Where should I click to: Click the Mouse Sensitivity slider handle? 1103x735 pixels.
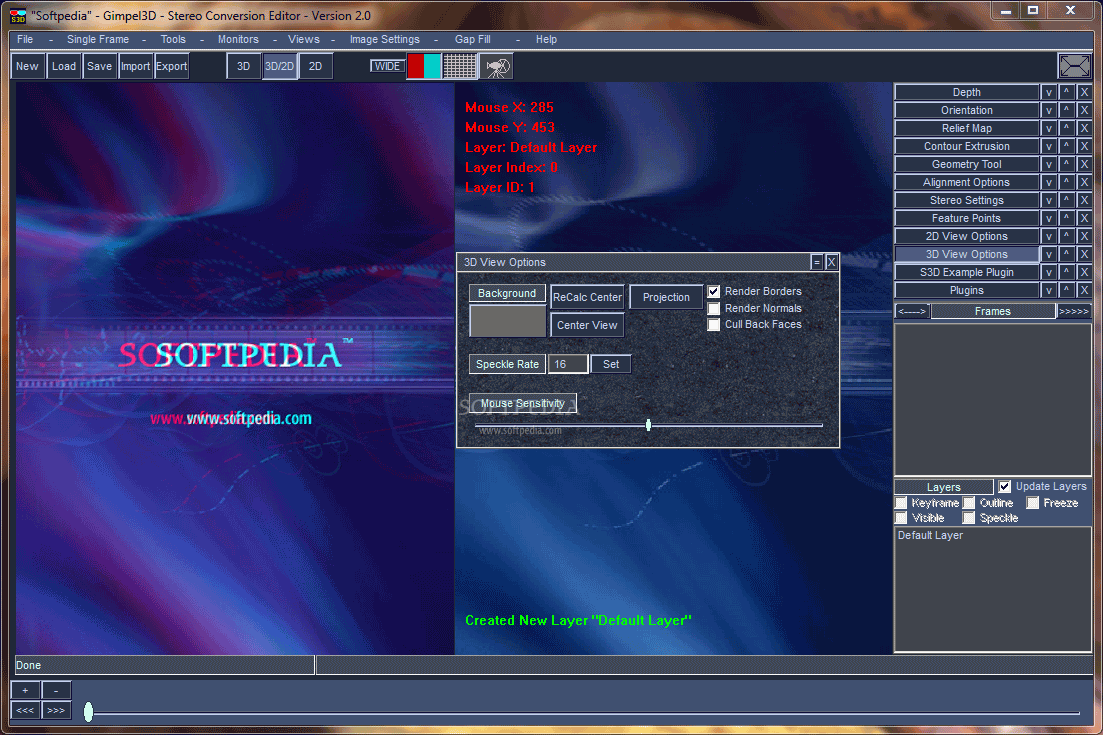(648, 425)
